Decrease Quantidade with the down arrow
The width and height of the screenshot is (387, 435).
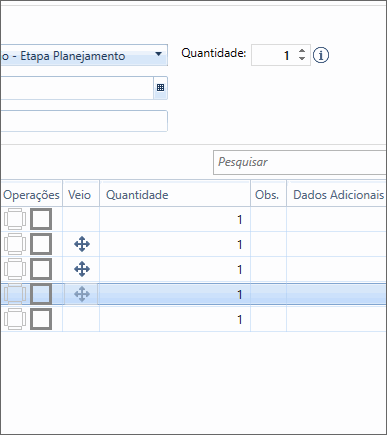[x=302, y=59]
